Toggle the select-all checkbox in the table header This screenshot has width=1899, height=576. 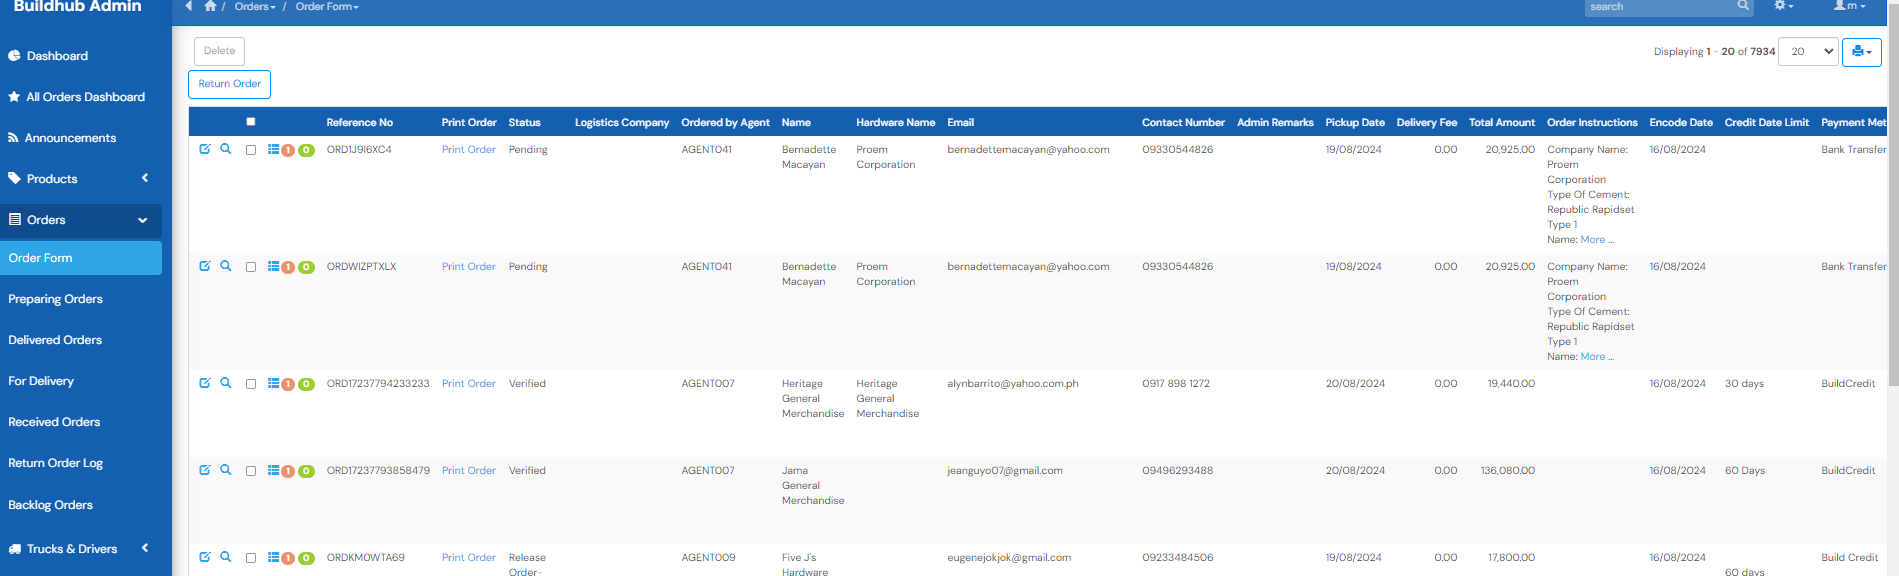coord(251,122)
